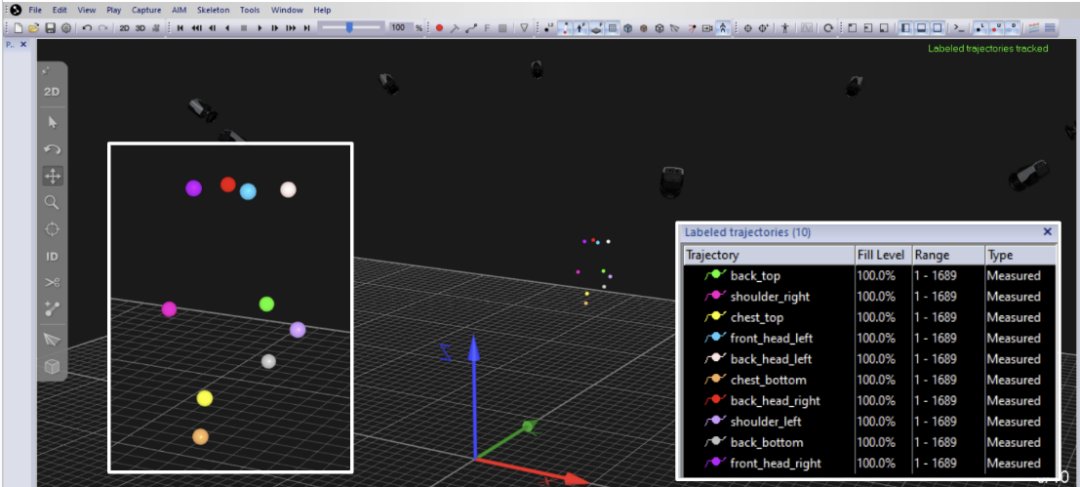
Task: Click the playback speed percent field showing 100
Action: [397, 28]
